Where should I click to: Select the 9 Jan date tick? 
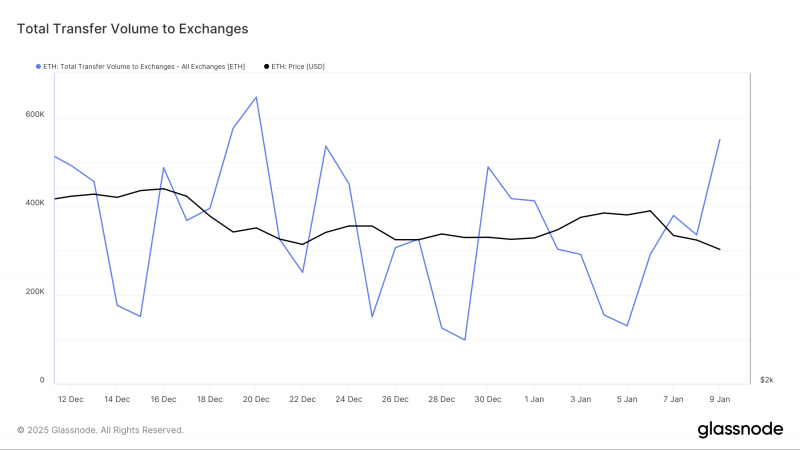(x=719, y=399)
